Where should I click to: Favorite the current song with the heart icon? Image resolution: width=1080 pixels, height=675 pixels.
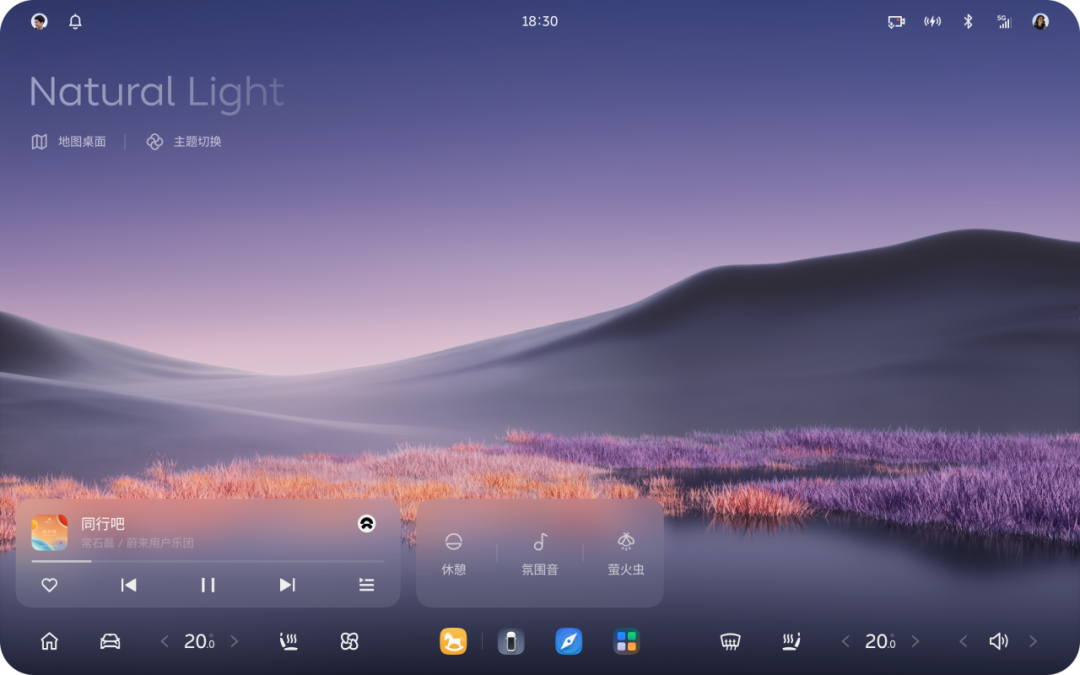click(x=50, y=585)
